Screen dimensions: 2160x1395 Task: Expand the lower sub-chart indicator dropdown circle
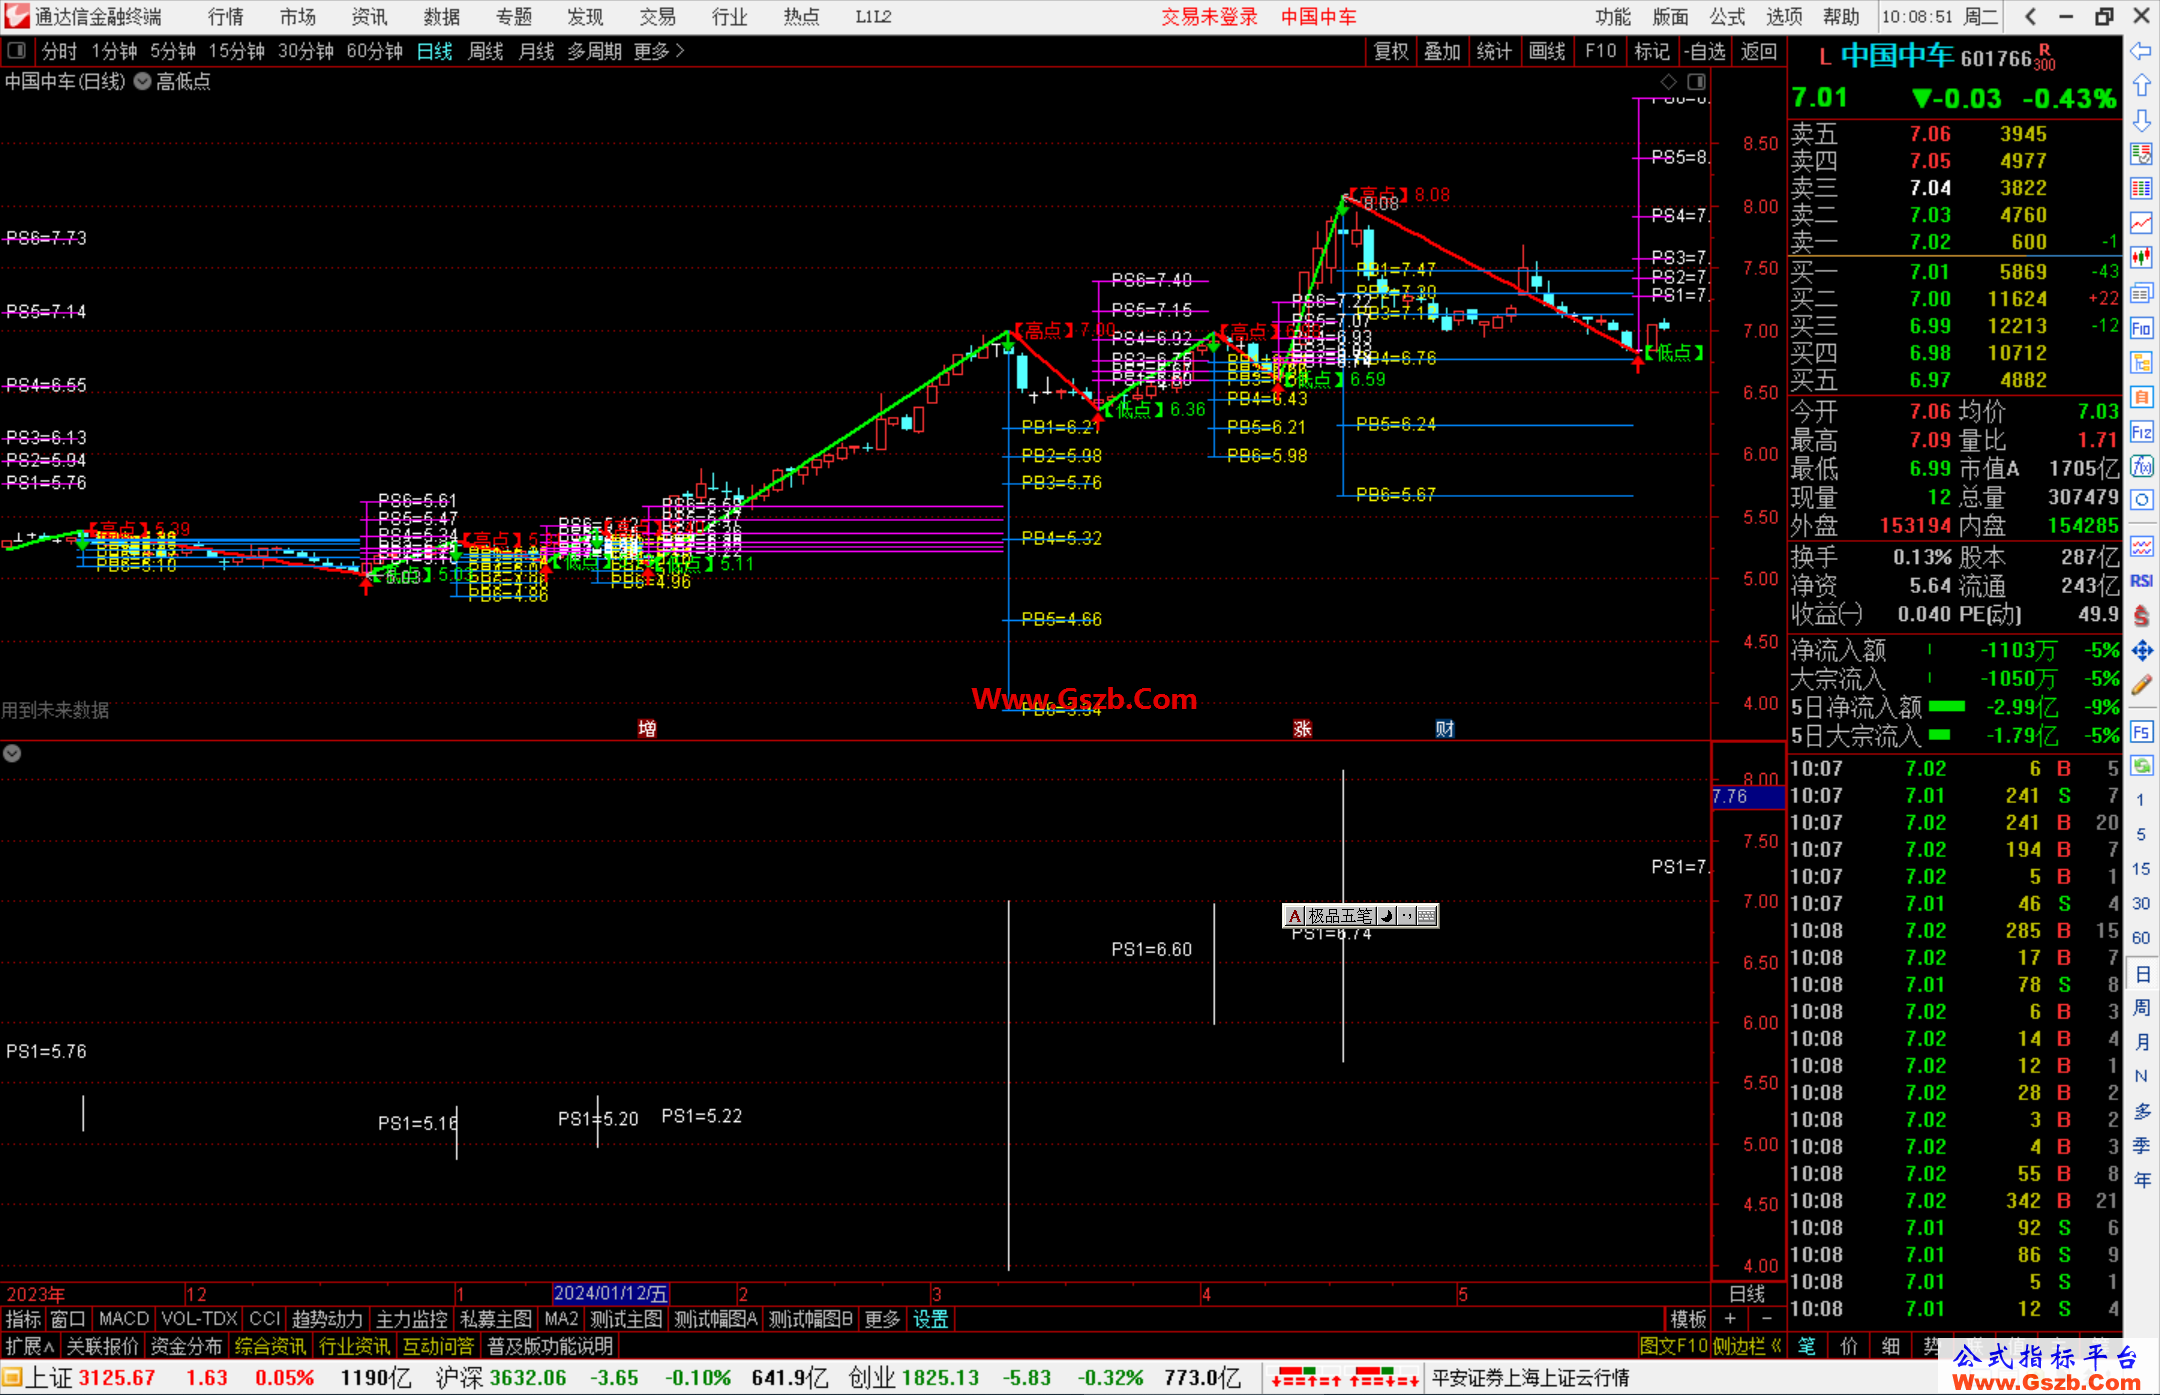tap(12, 753)
